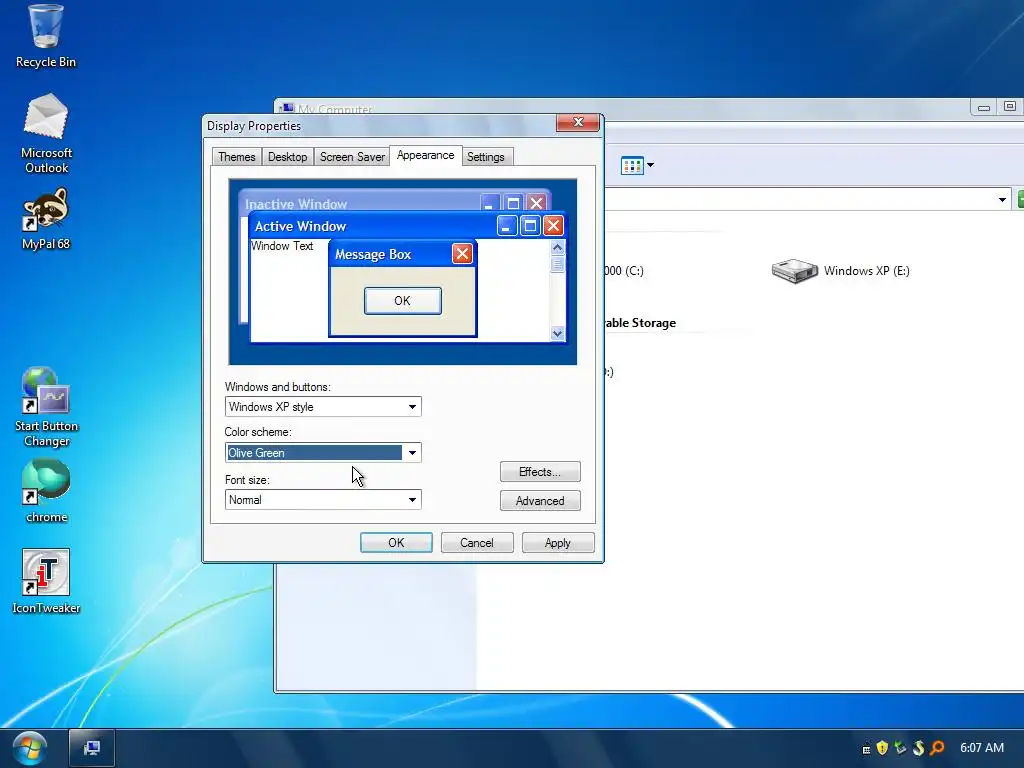The height and width of the screenshot is (768, 1024).
Task: Click the Active Window preview close icon
Action: click(553, 226)
